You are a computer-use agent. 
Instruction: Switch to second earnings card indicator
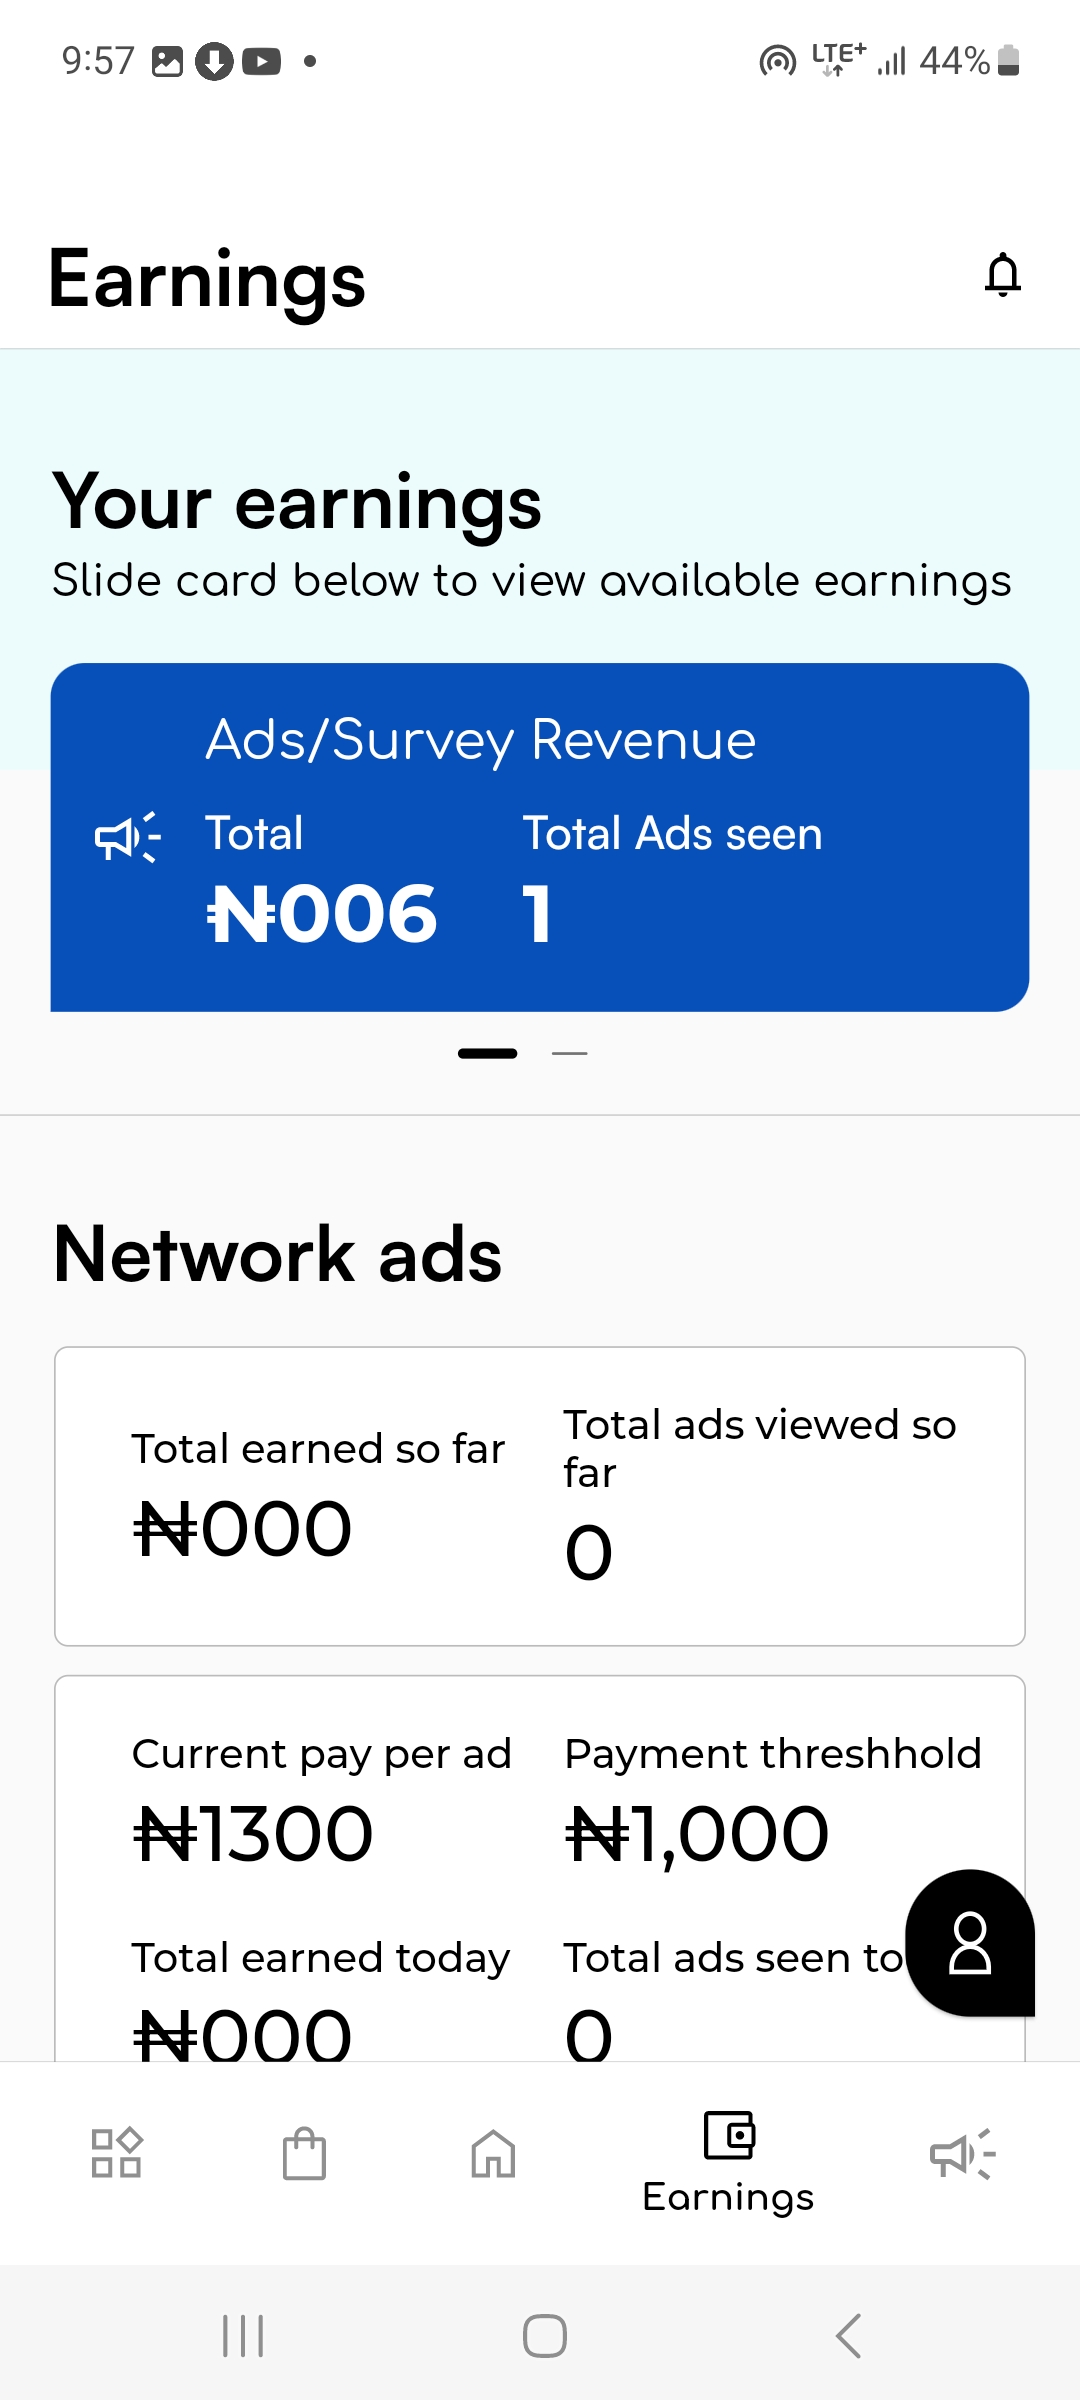(570, 1053)
